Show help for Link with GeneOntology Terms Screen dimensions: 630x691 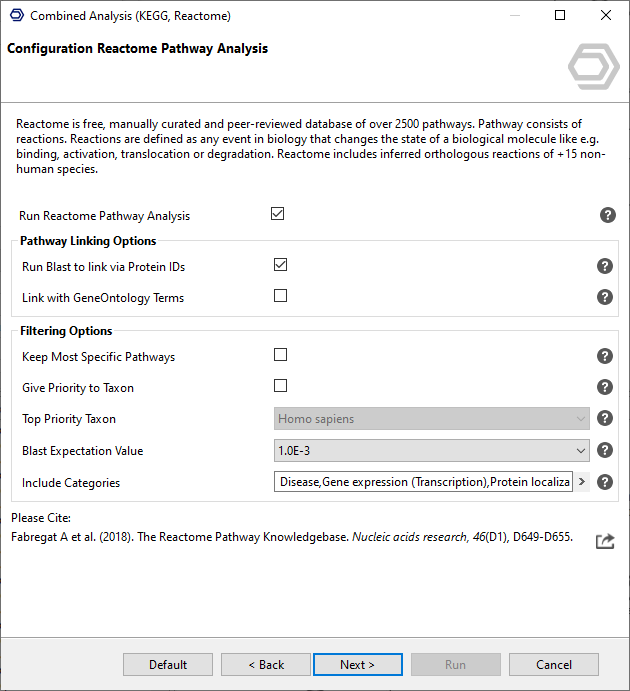(x=604, y=297)
